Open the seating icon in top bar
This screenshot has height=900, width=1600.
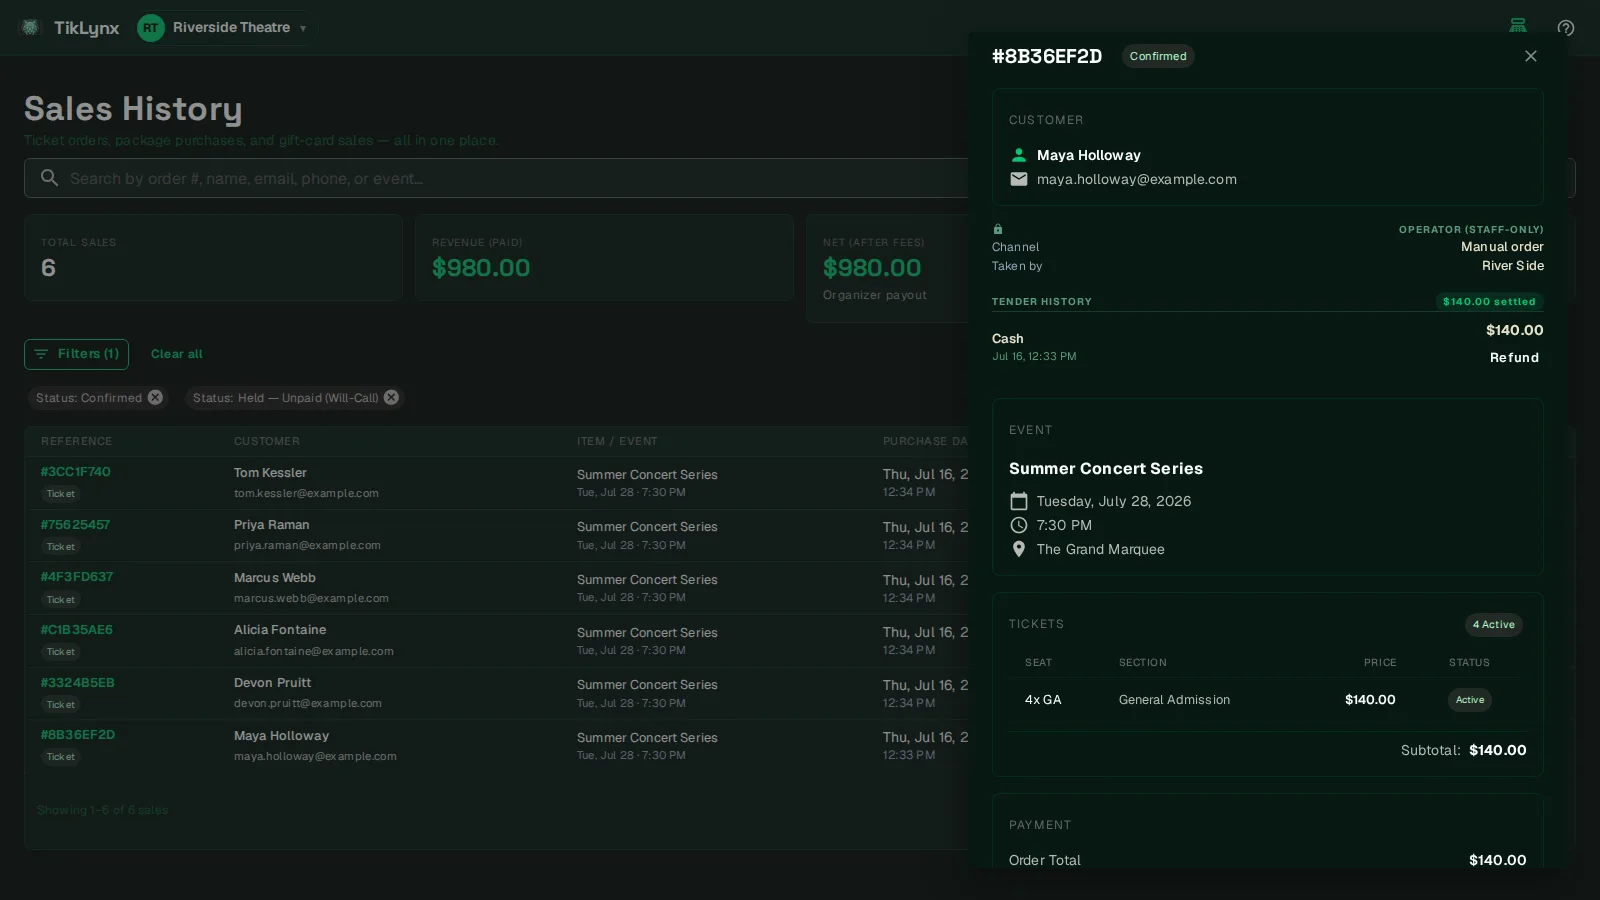pos(1518,26)
